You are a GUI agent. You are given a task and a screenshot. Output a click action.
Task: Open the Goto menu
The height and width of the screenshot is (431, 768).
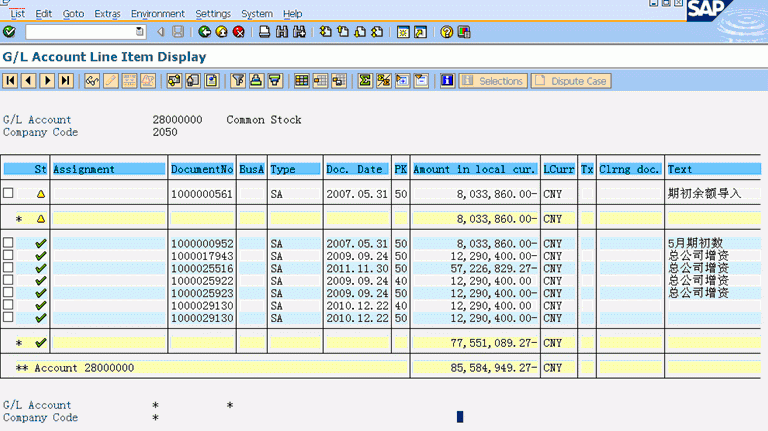pyautogui.click(x=73, y=14)
